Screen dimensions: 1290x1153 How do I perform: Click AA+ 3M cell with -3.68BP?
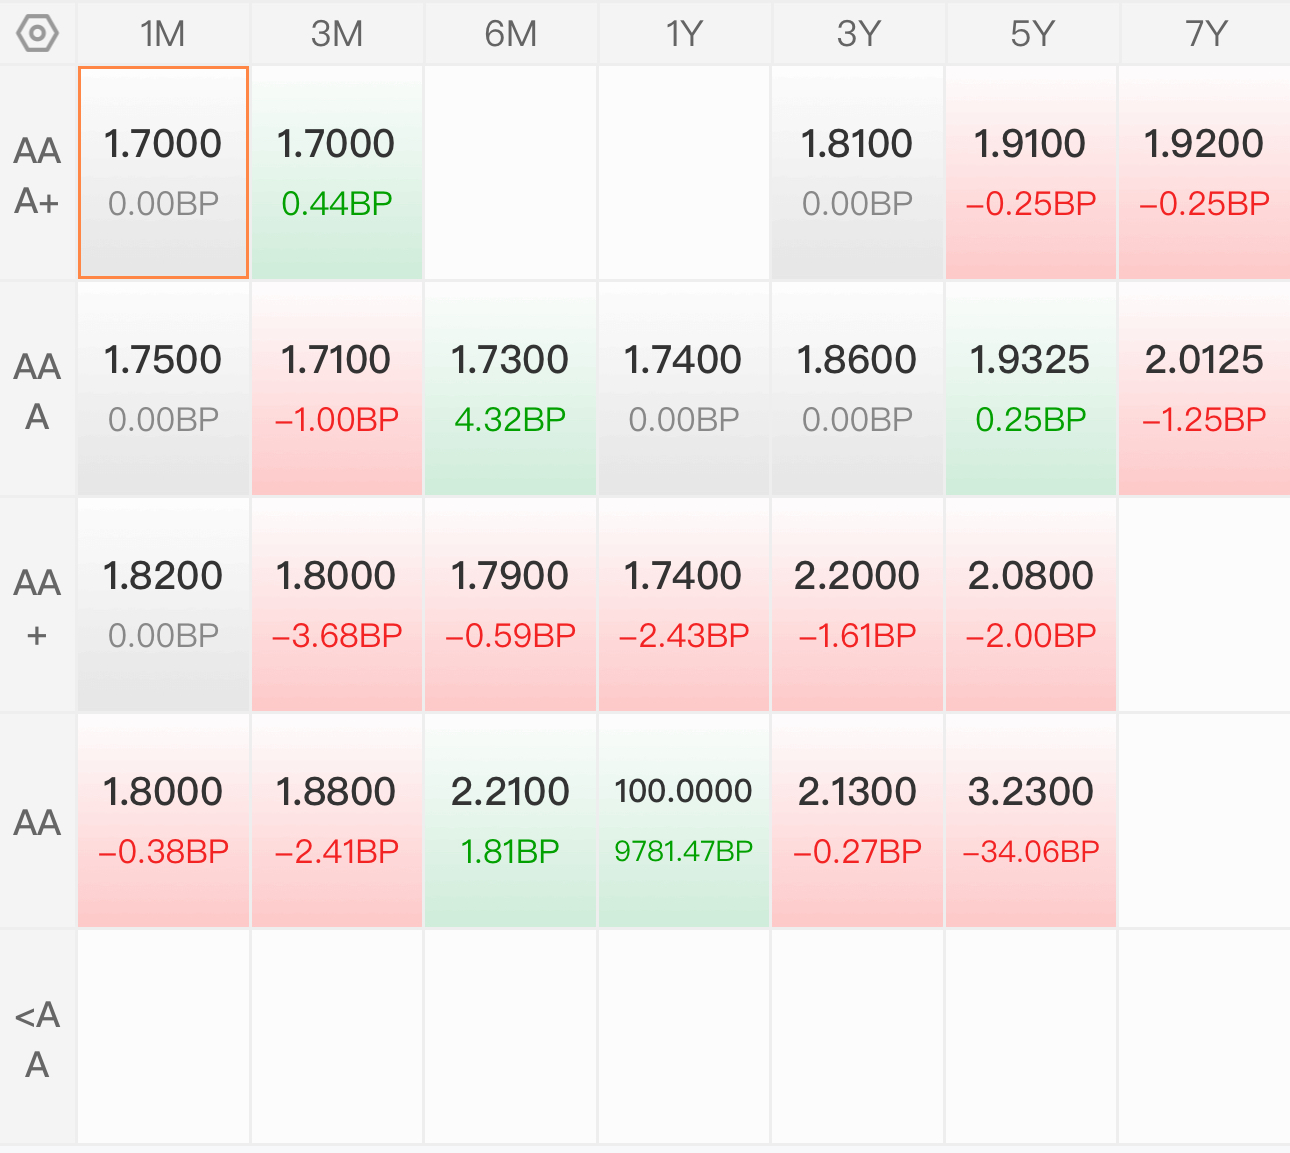(x=337, y=604)
